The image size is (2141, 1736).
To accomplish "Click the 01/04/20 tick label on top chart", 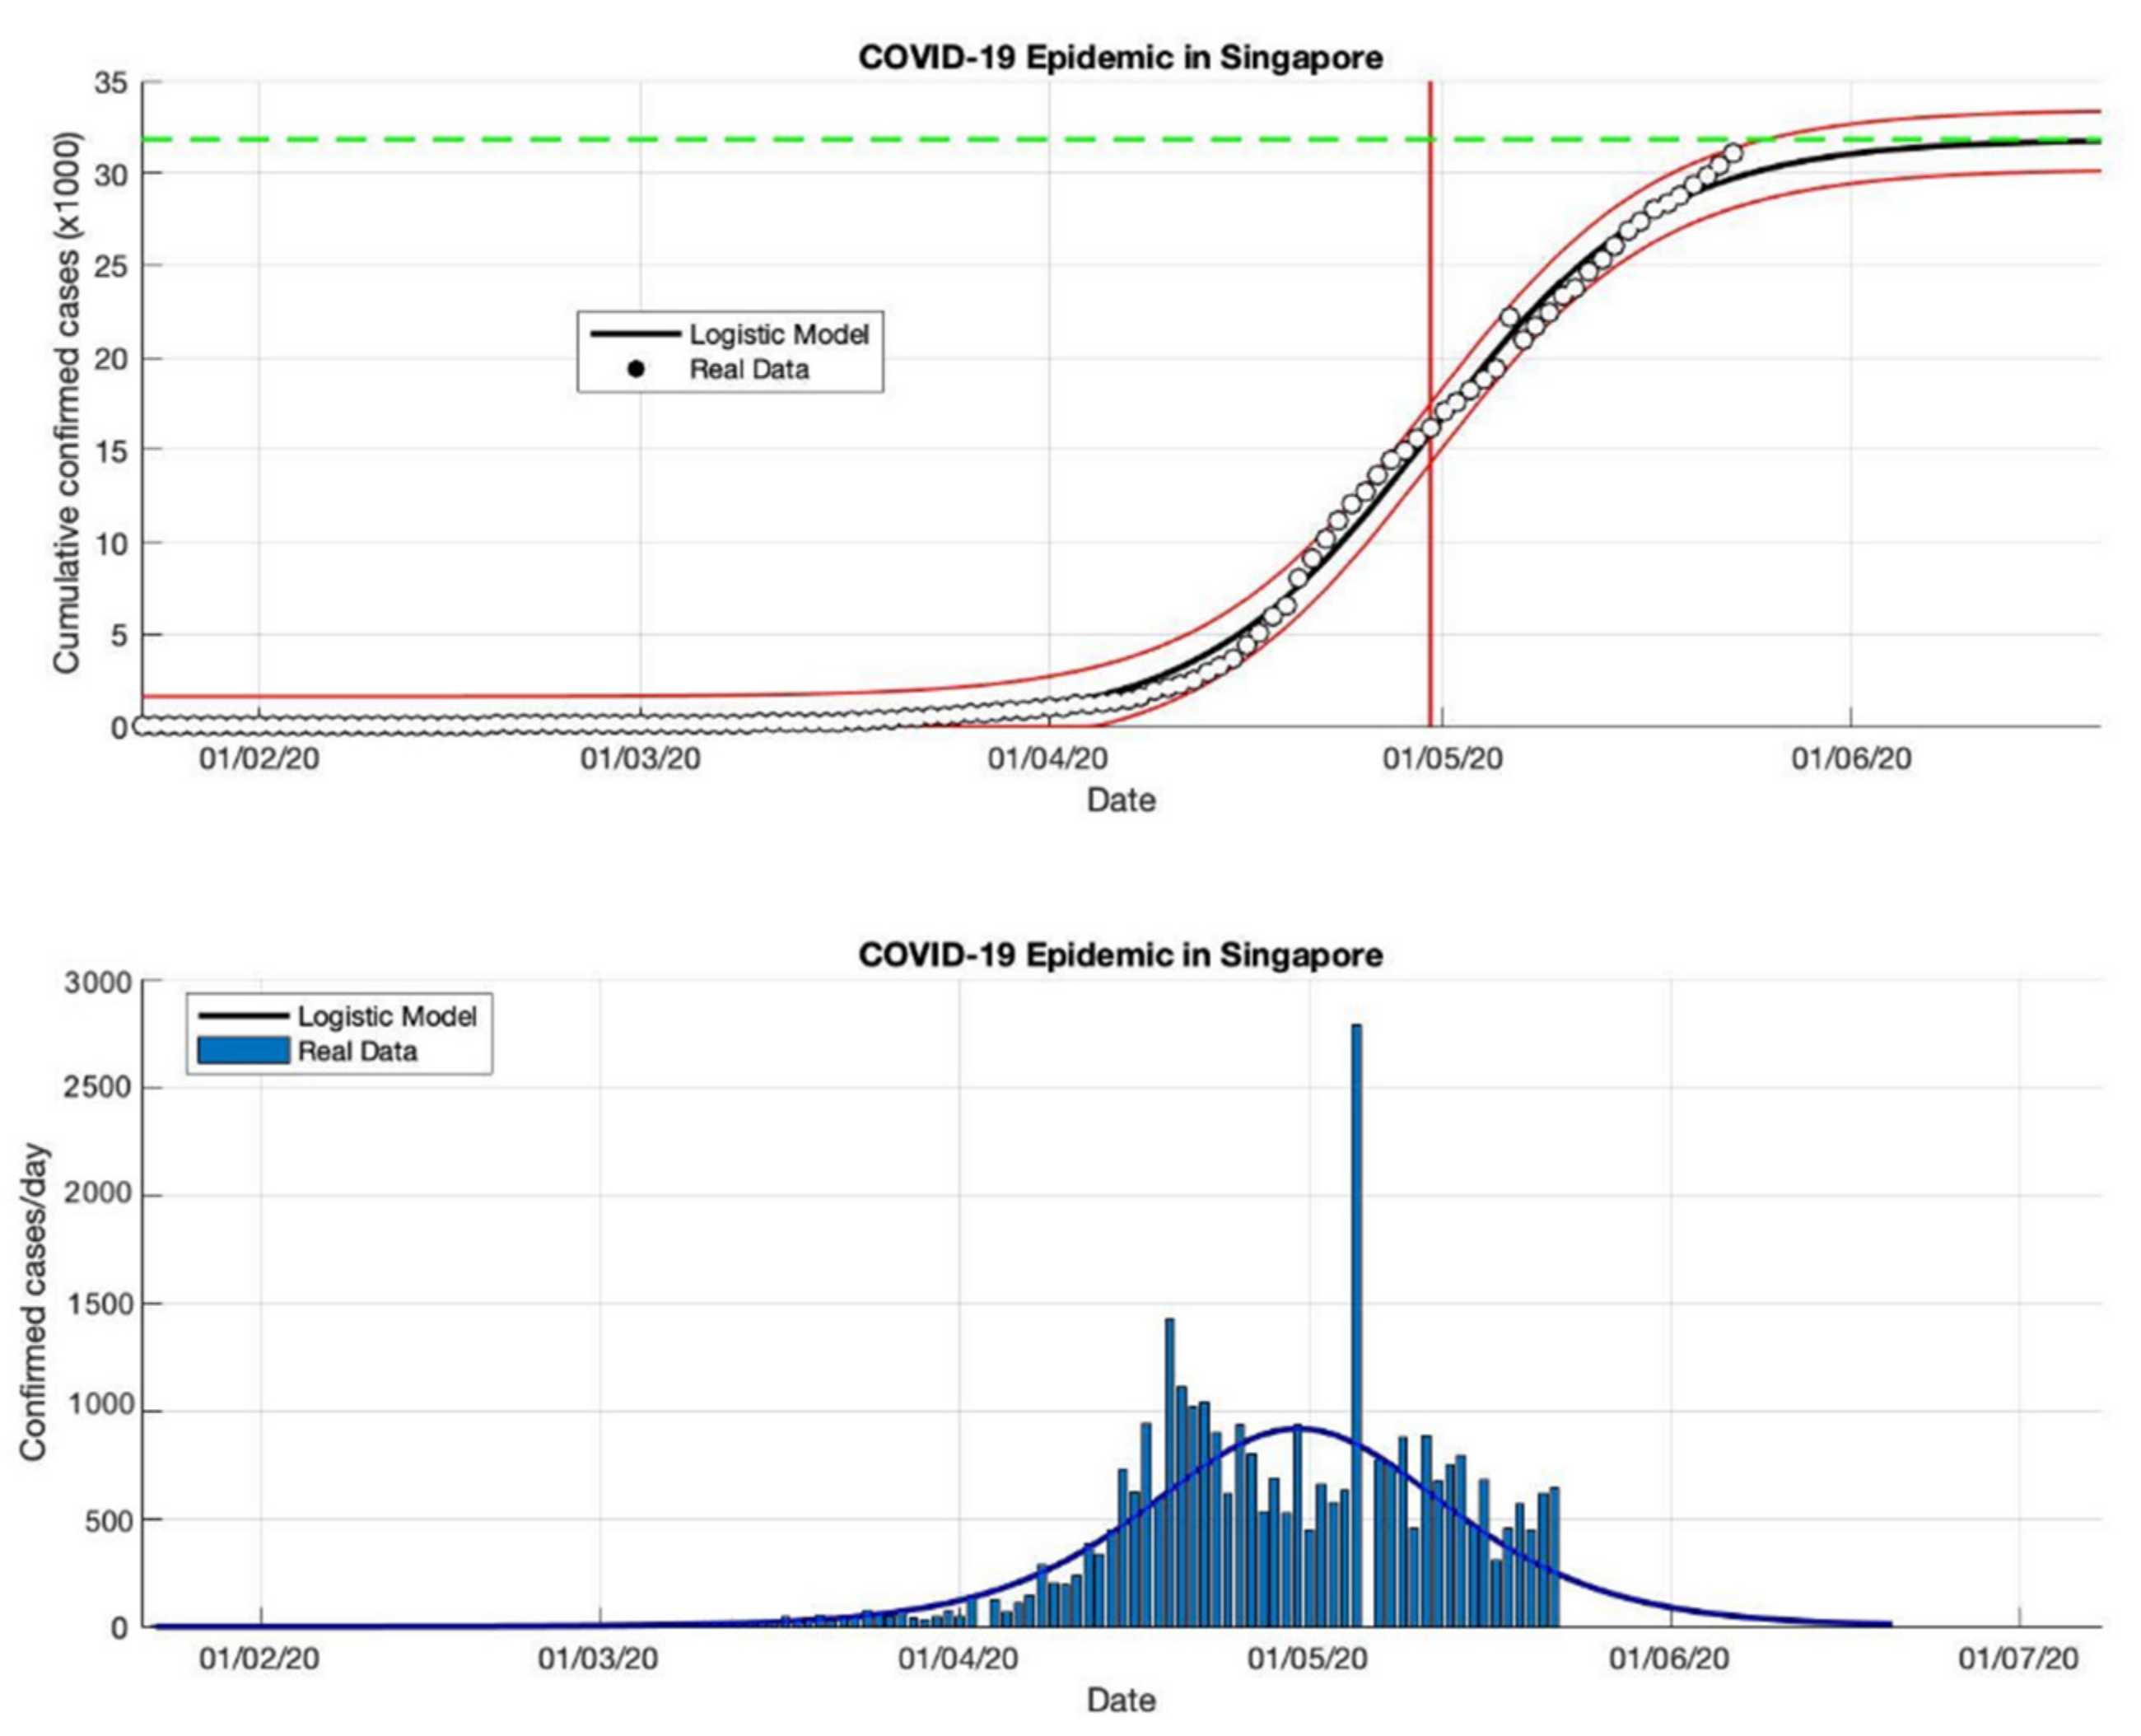I will (1047, 758).
